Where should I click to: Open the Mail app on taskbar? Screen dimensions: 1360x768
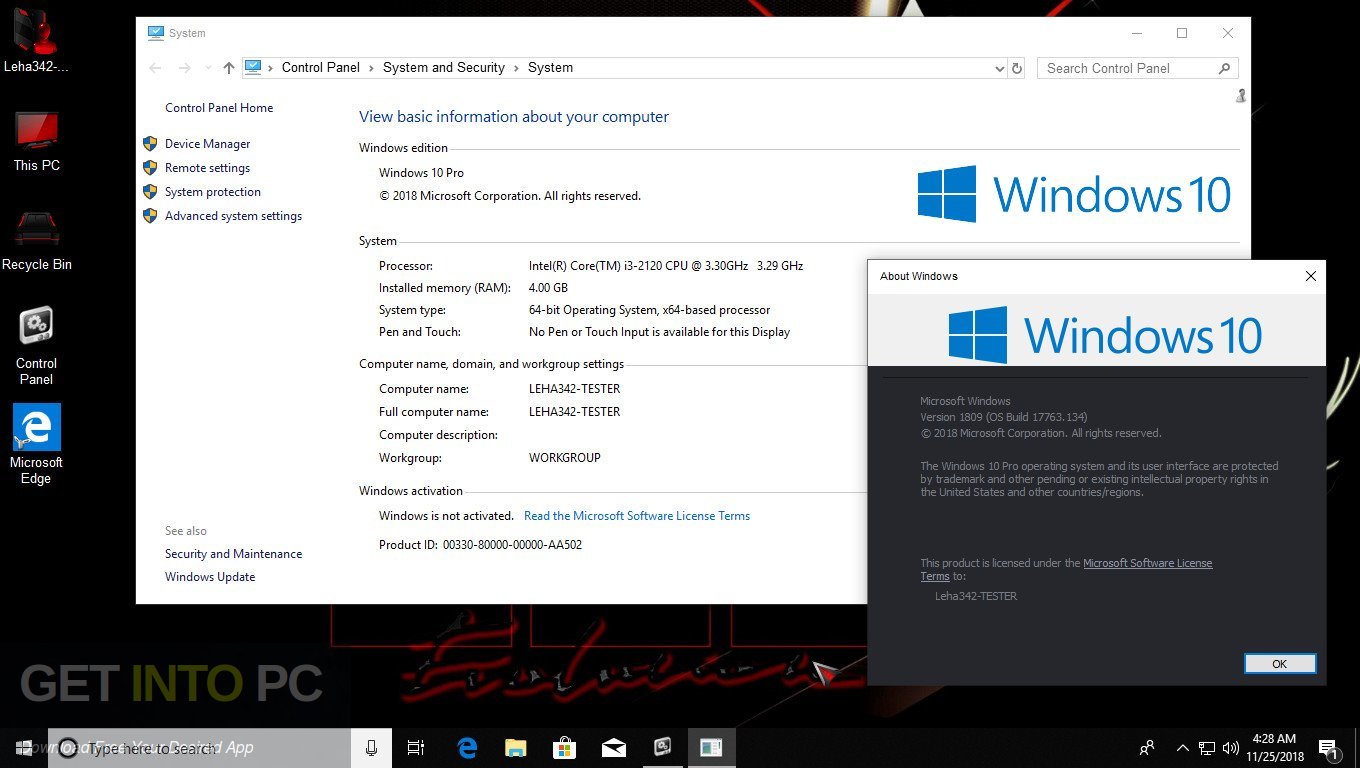pos(613,747)
